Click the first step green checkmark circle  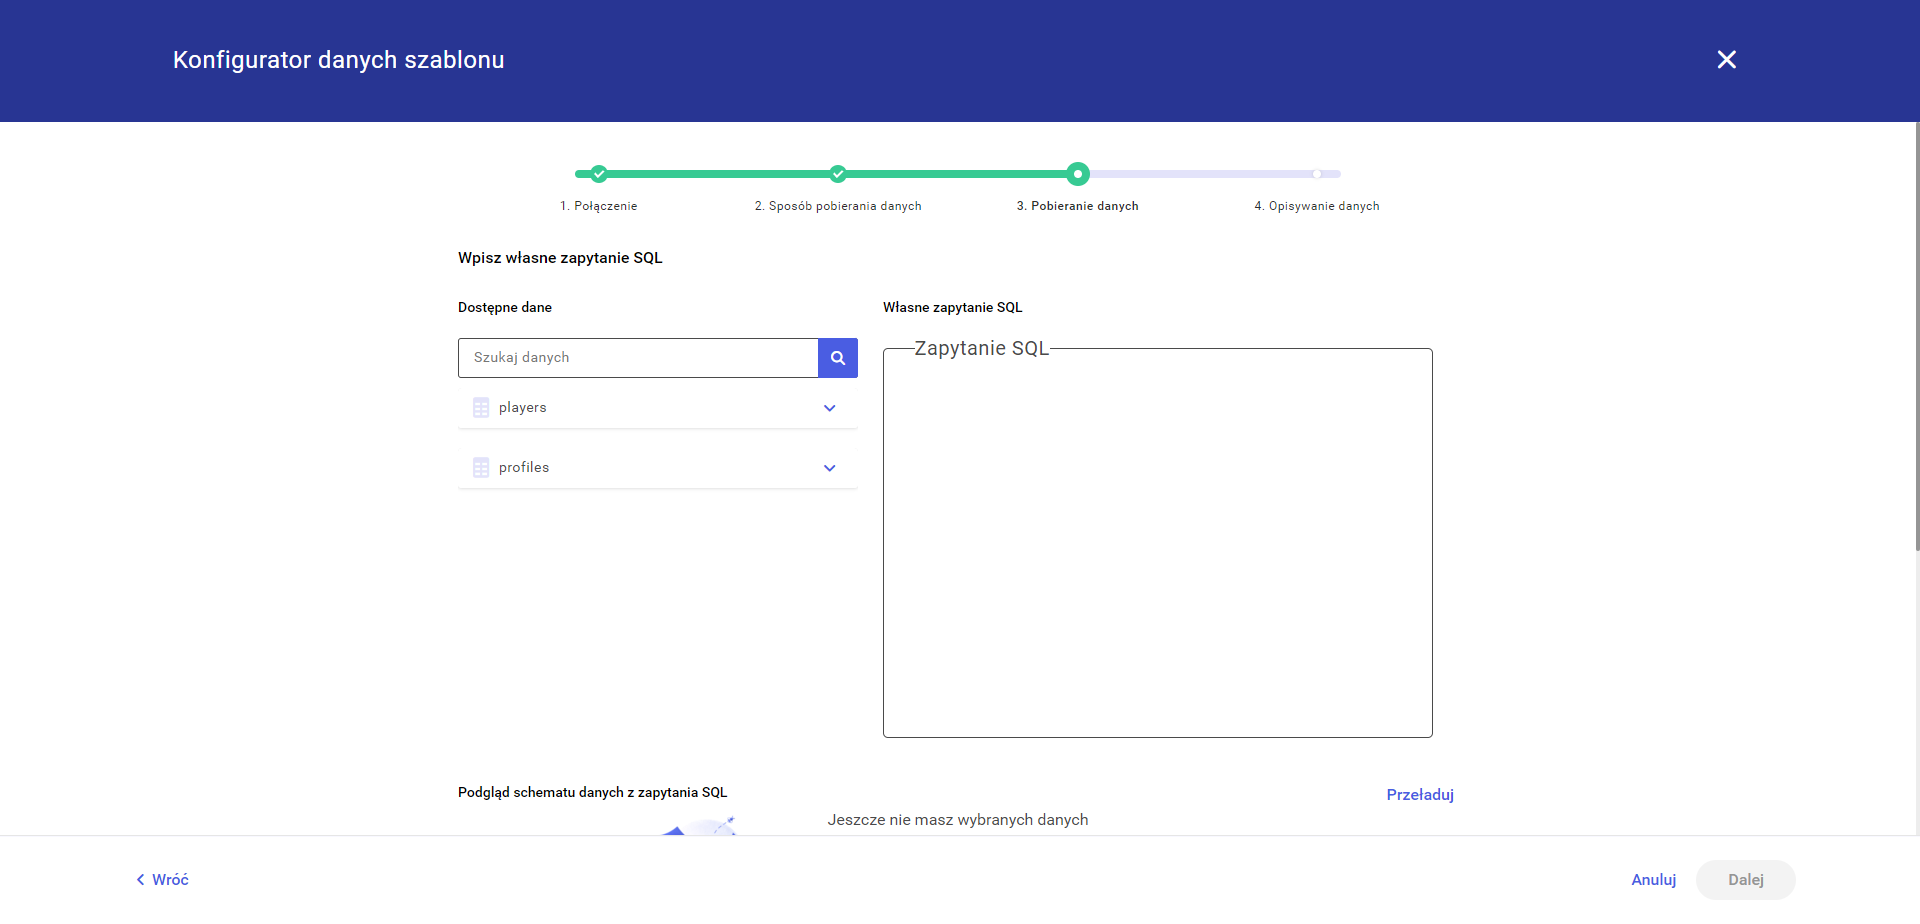[x=598, y=174]
